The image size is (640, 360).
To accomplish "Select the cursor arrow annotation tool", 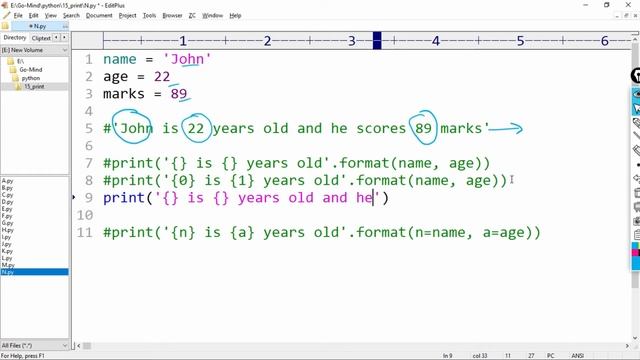I will 636,109.
